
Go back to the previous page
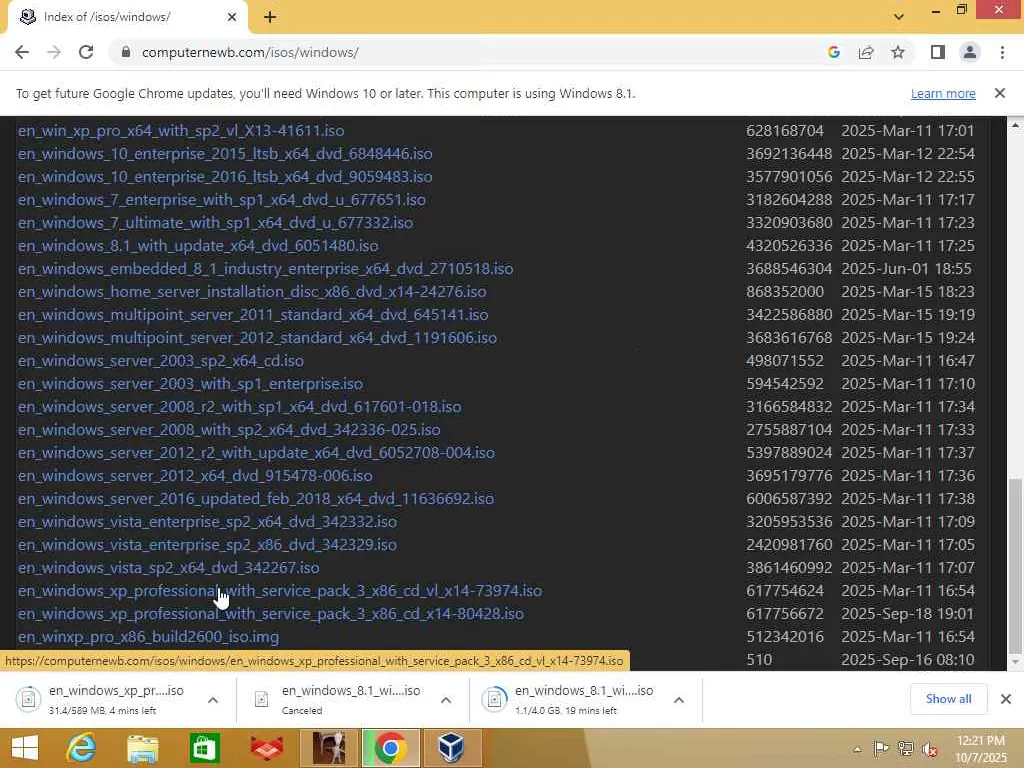click(x=22, y=52)
